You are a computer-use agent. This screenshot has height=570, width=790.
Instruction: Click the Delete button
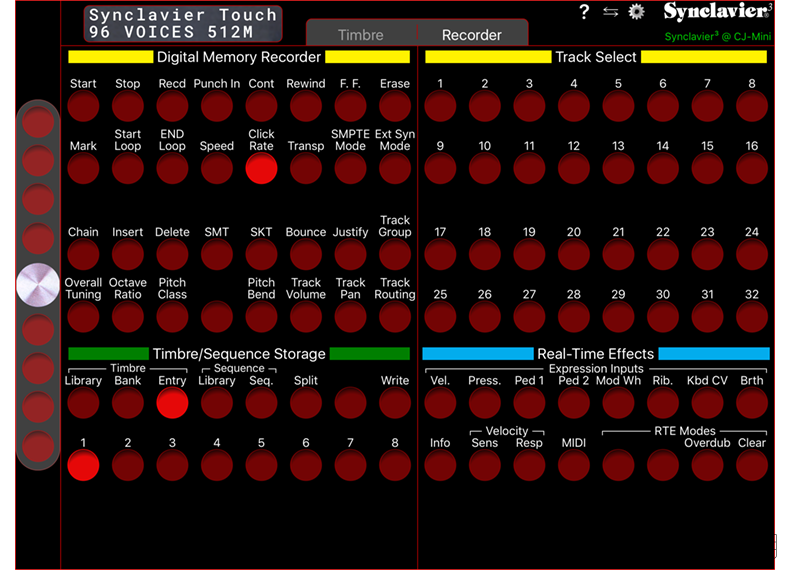click(x=172, y=254)
